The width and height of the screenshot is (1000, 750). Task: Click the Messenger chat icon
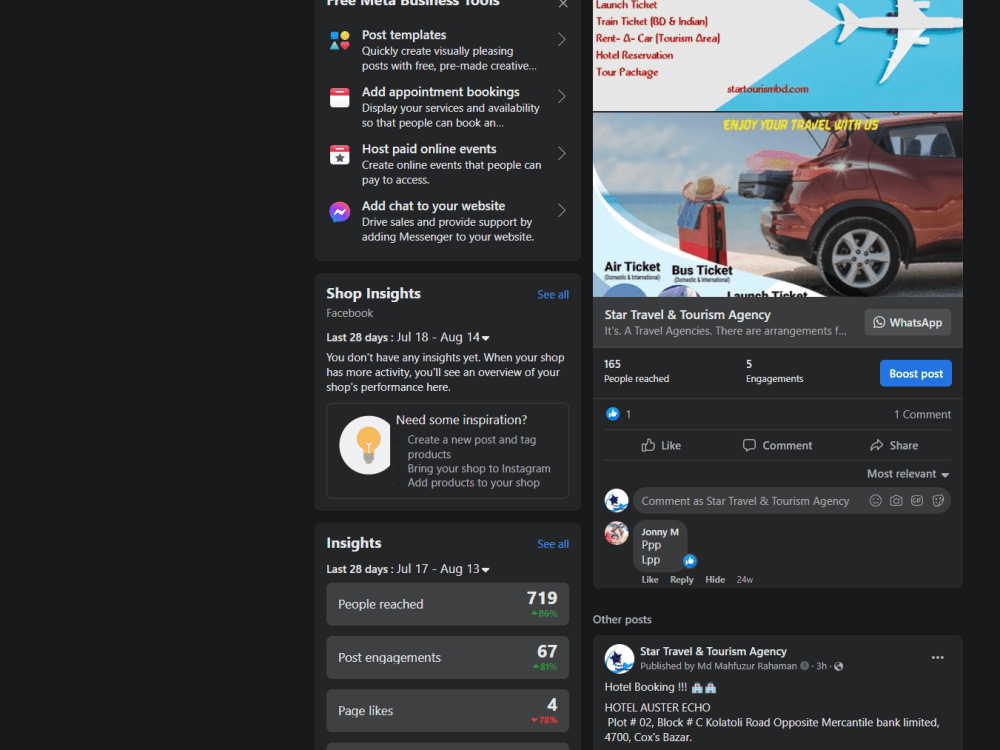(x=339, y=212)
